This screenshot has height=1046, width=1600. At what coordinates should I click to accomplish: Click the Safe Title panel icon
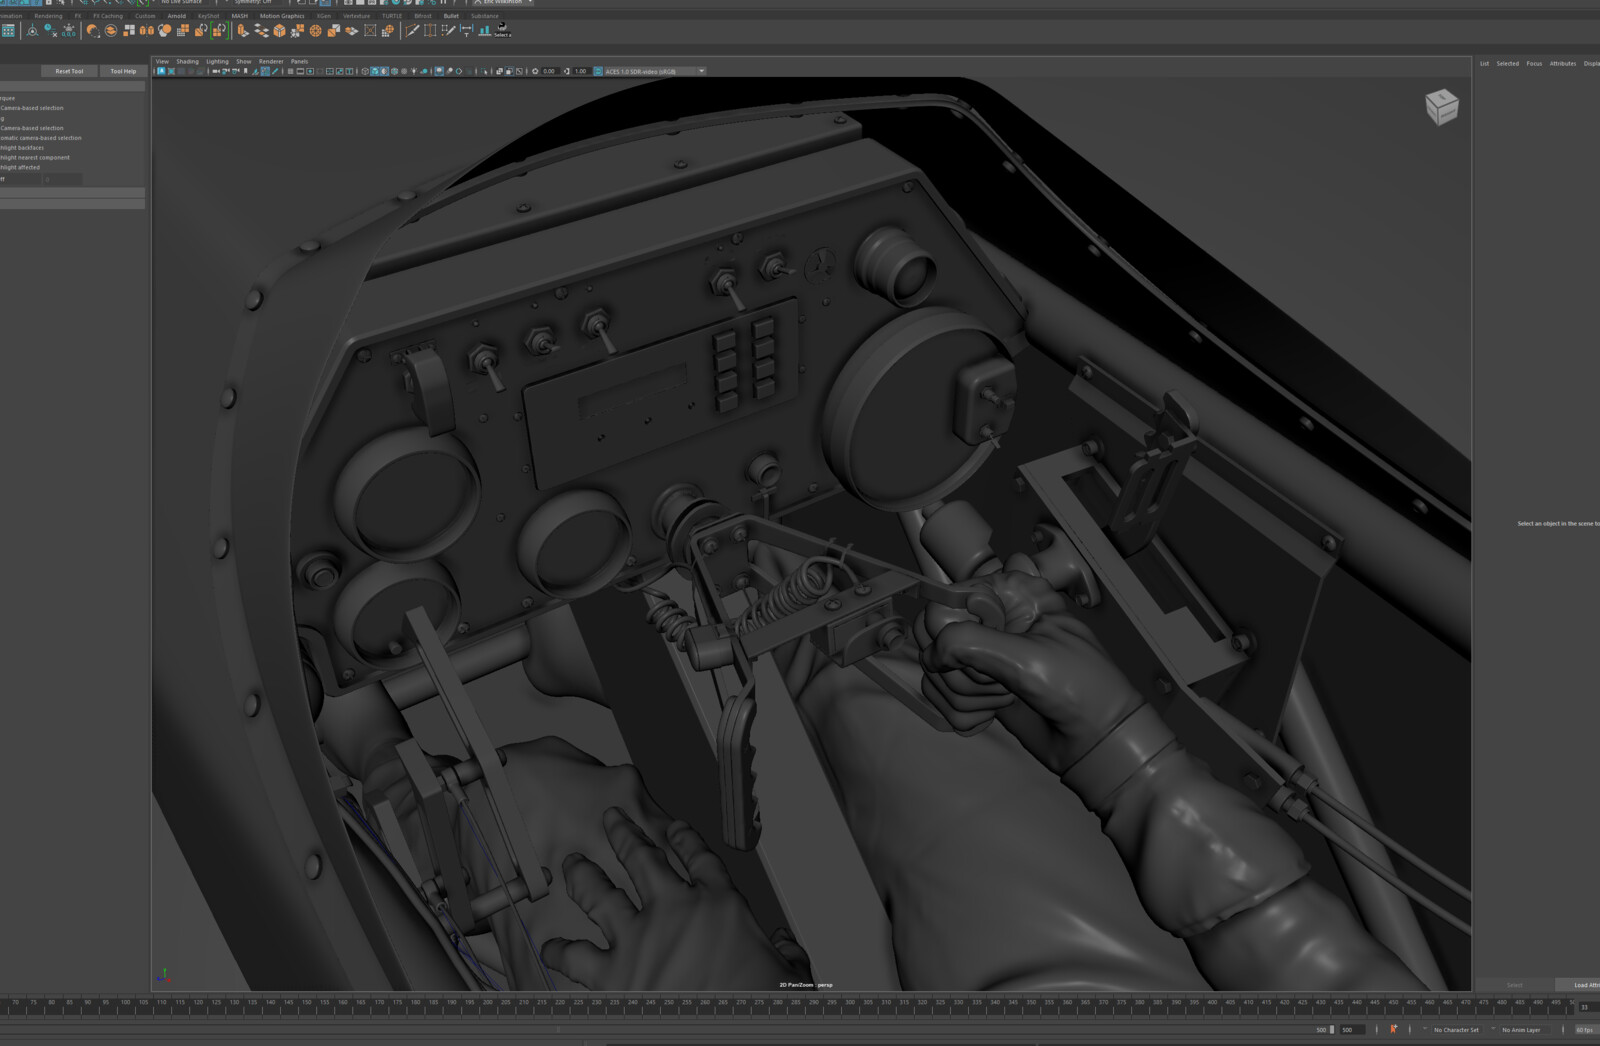point(349,71)
